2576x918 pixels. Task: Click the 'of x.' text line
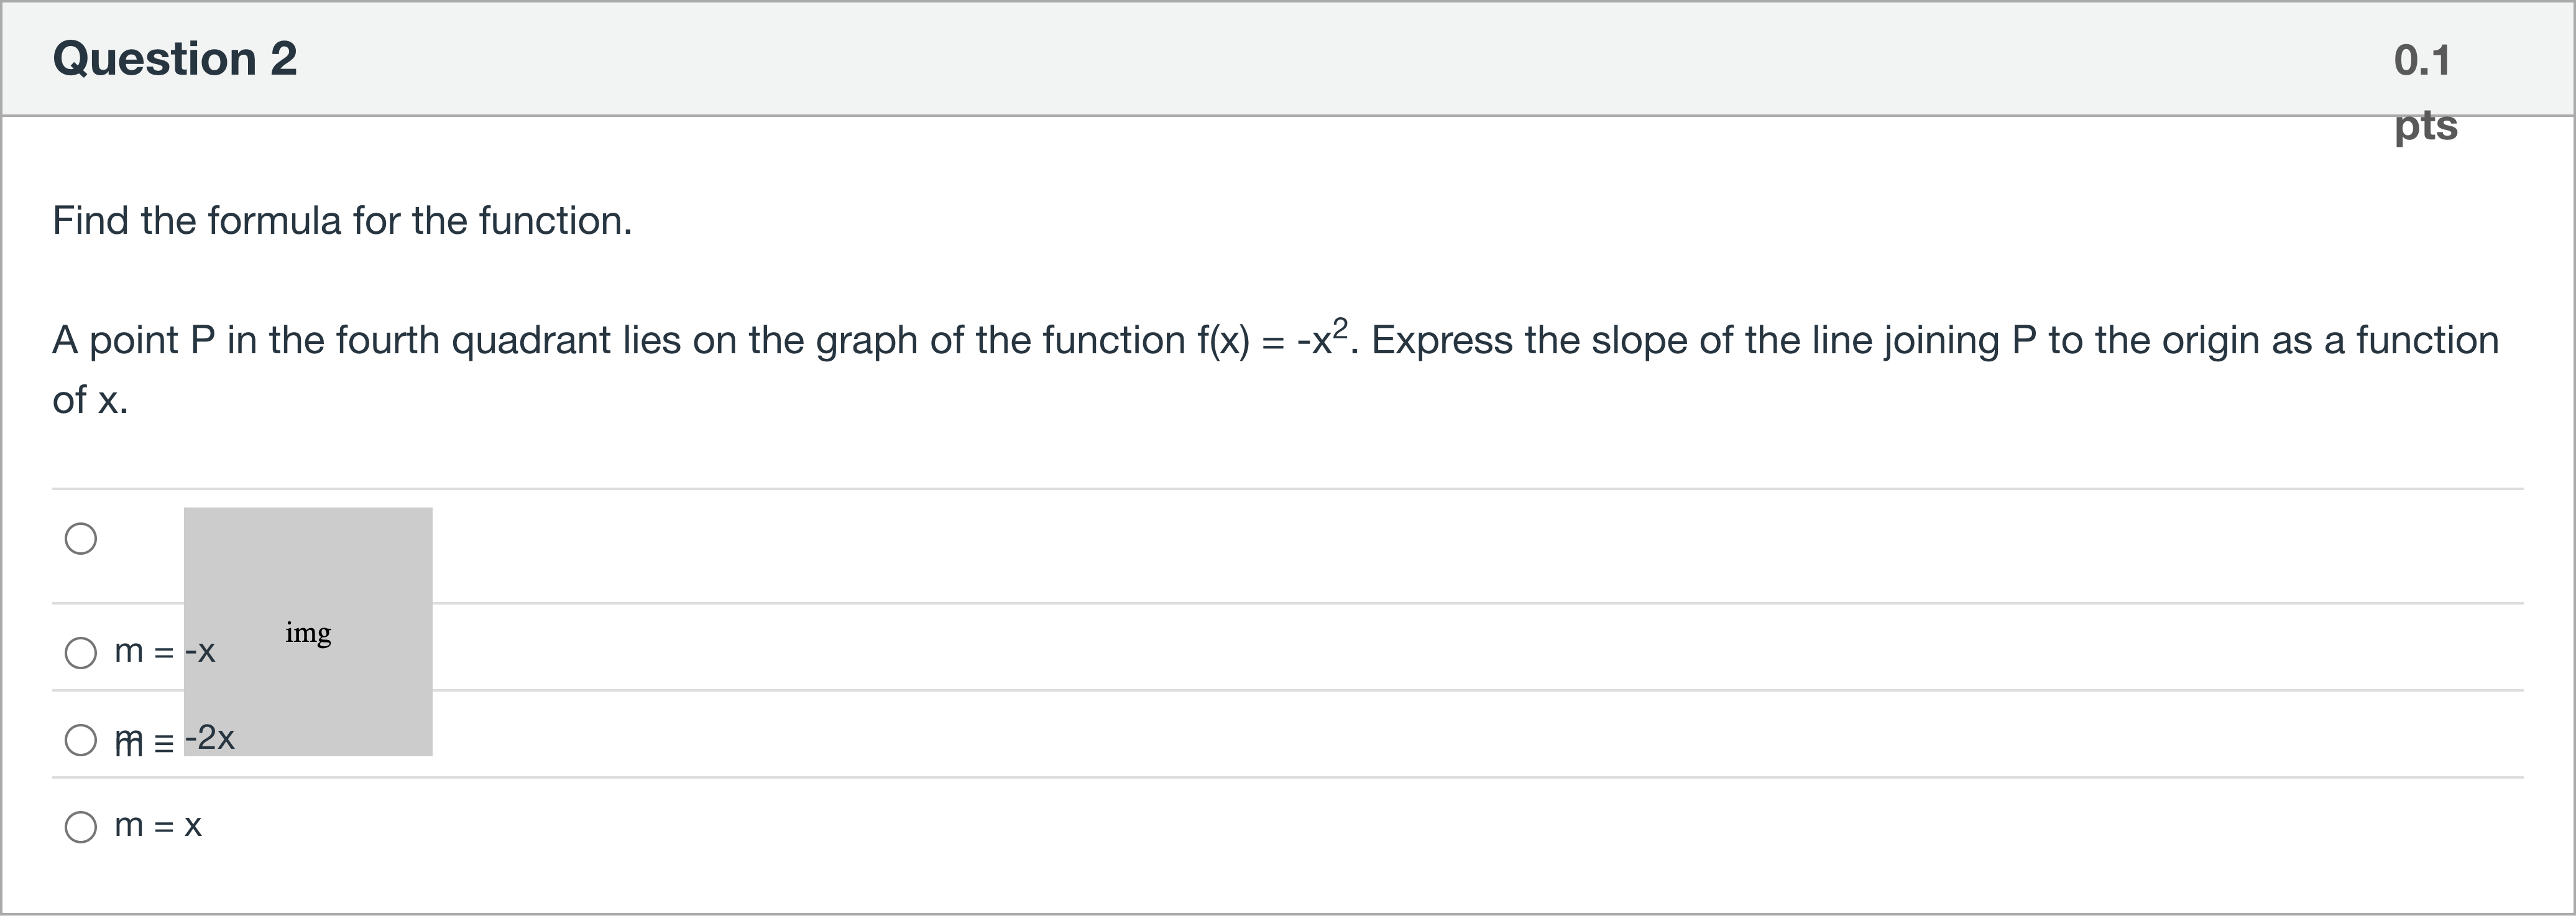tap(90, 400)
